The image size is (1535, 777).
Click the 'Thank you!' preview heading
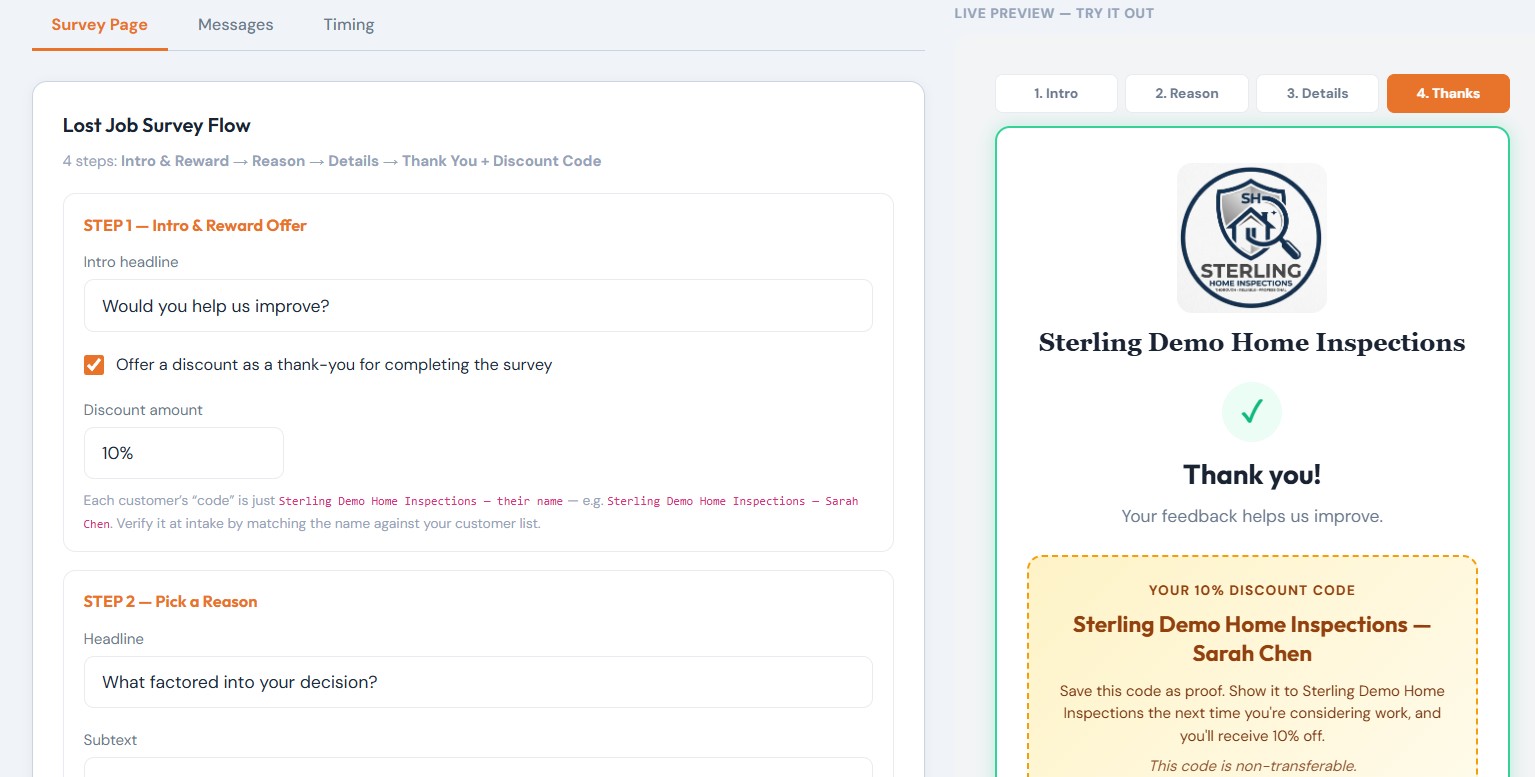pos(1252,474)
